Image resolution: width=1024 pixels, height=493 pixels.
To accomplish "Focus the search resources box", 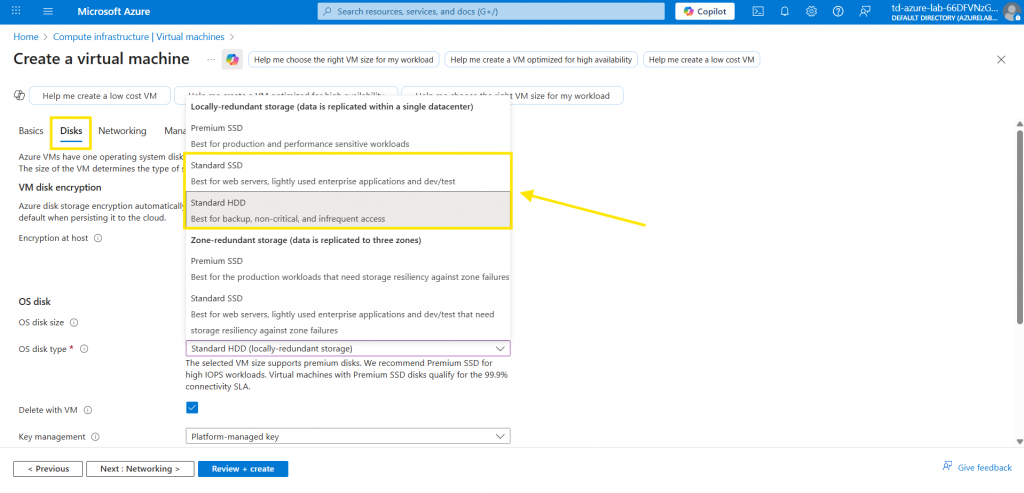I will click(490, 11).
